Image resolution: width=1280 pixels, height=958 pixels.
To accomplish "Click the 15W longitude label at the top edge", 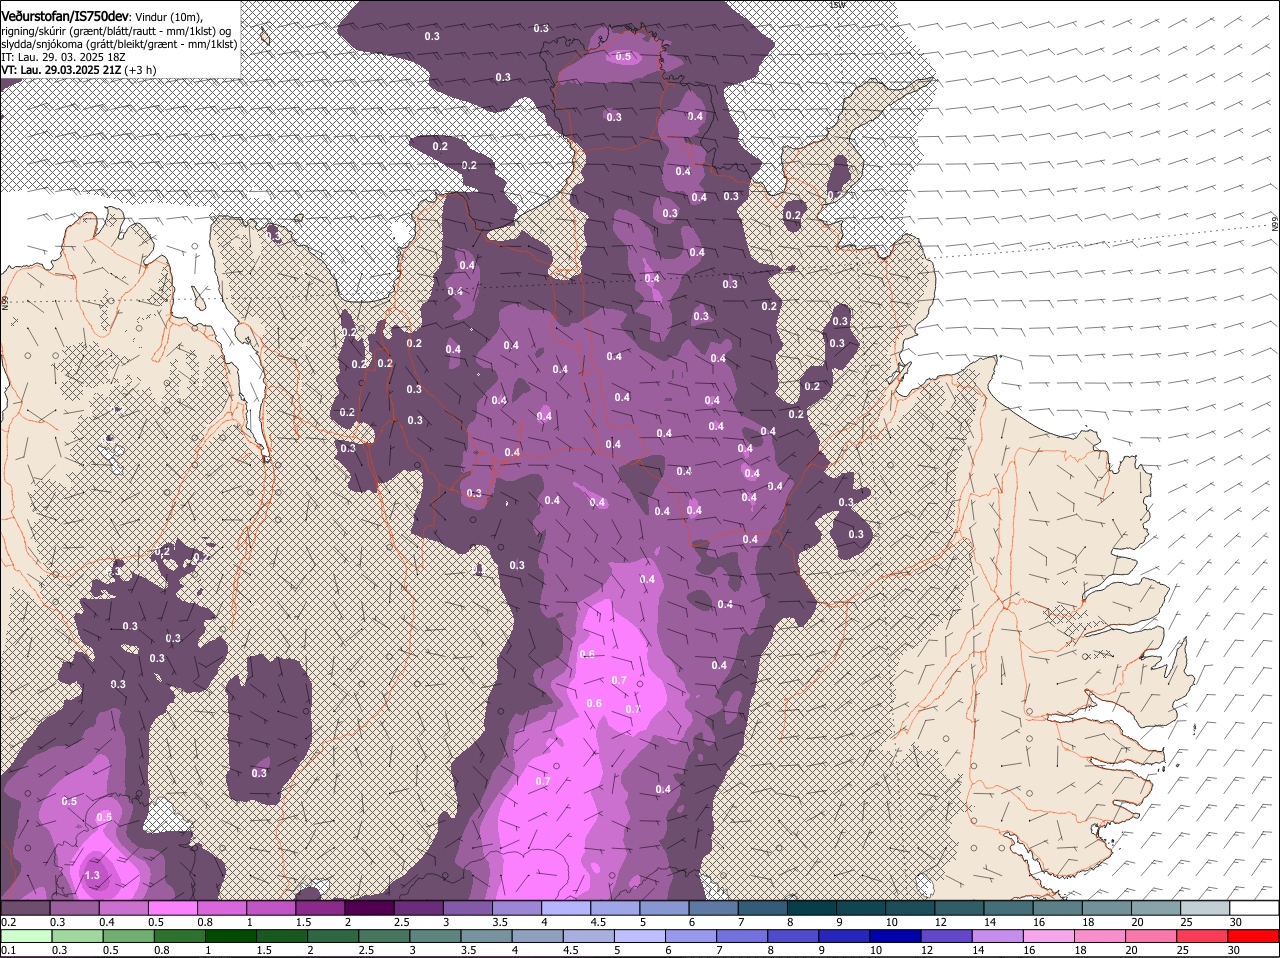I will coord(837,5).
